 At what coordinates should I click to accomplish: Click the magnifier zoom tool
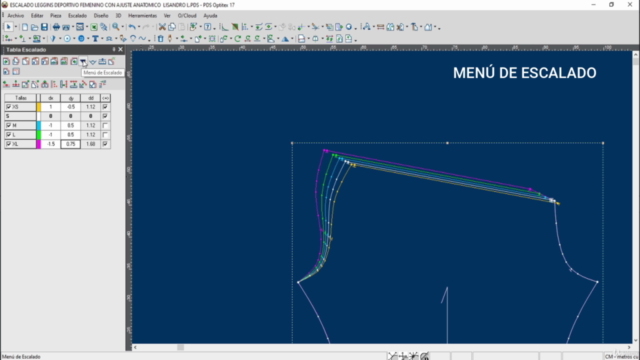(x=116, y=27)
